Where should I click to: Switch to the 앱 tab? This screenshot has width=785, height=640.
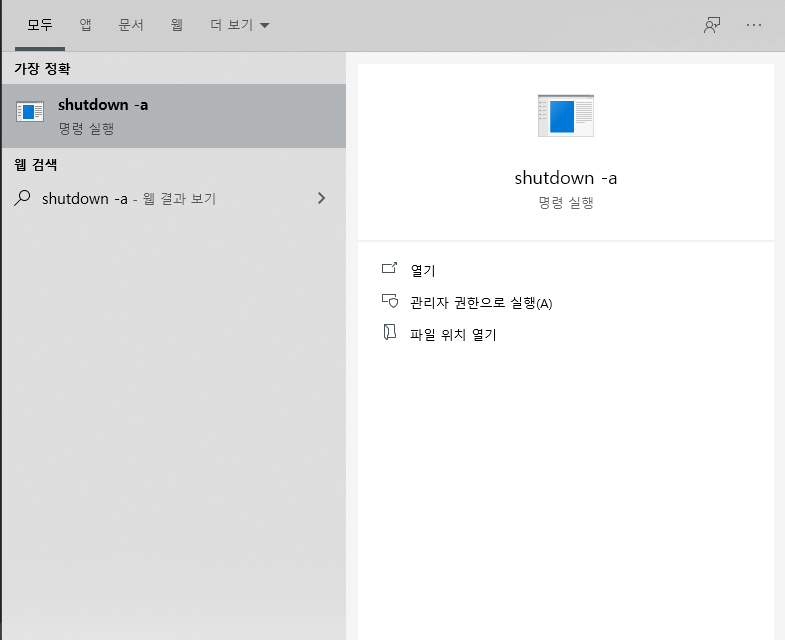(86, 25)
